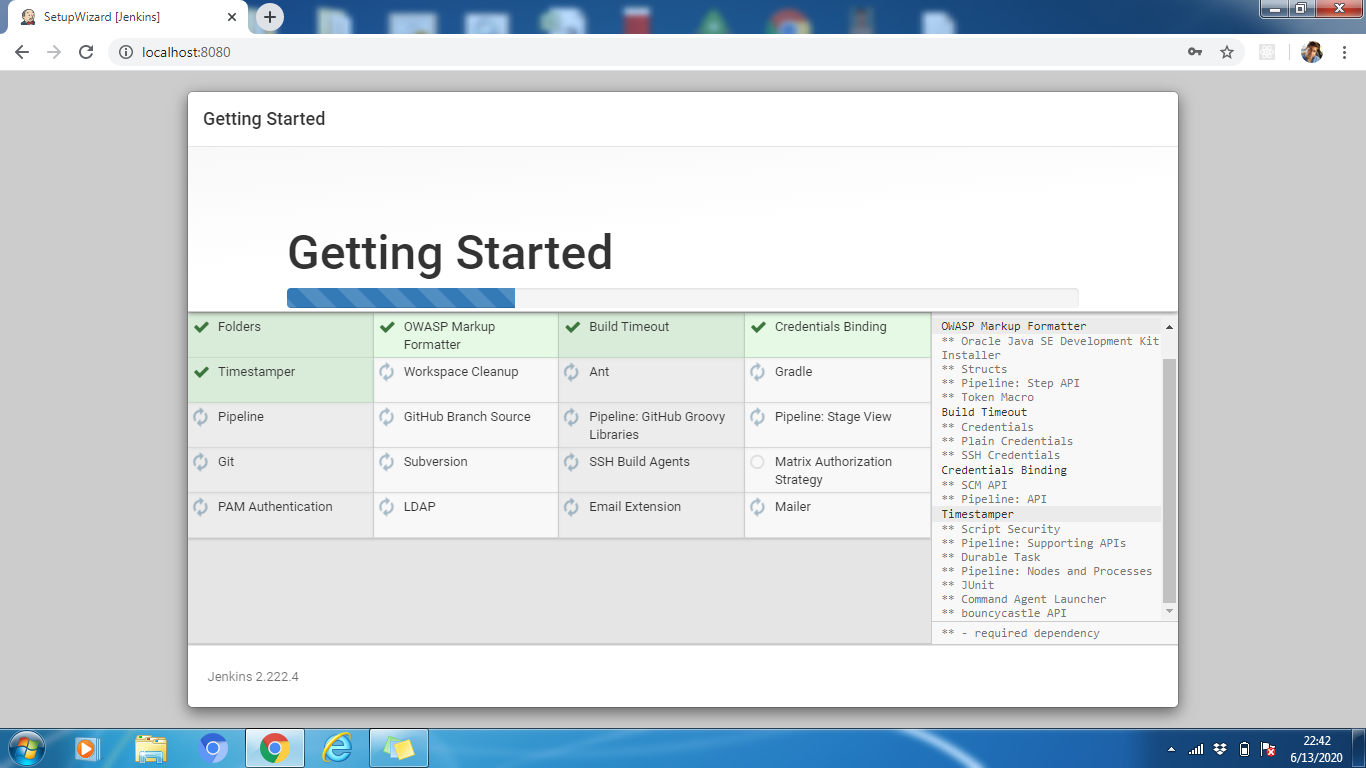Select the SetupWizard [Jenkins] tab
1366x768 pixels.
coord(129,17)
